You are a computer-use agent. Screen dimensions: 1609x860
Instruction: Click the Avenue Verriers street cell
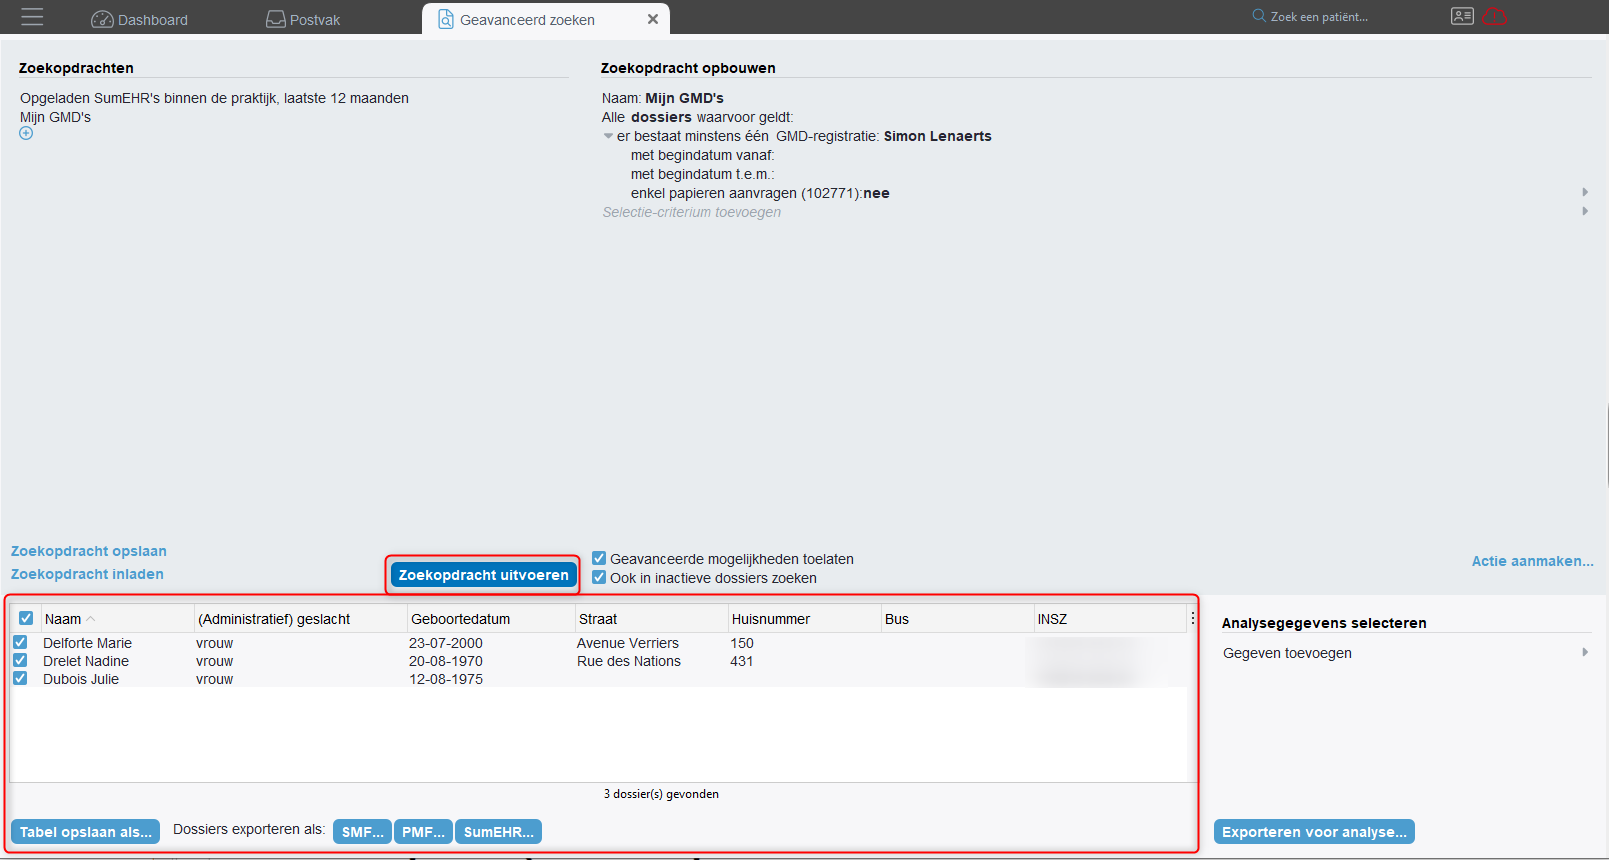click(628, 643)
